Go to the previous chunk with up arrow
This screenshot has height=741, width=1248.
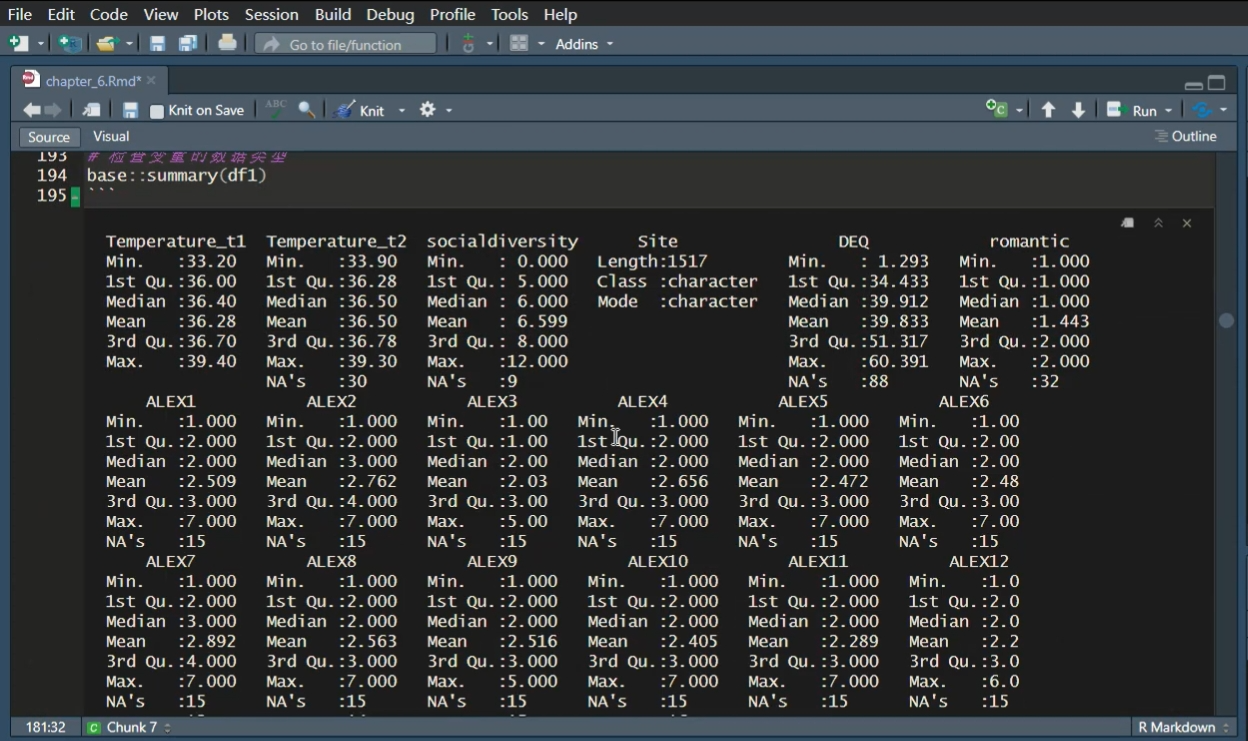pyautogui.click(x=1048, y=110)
